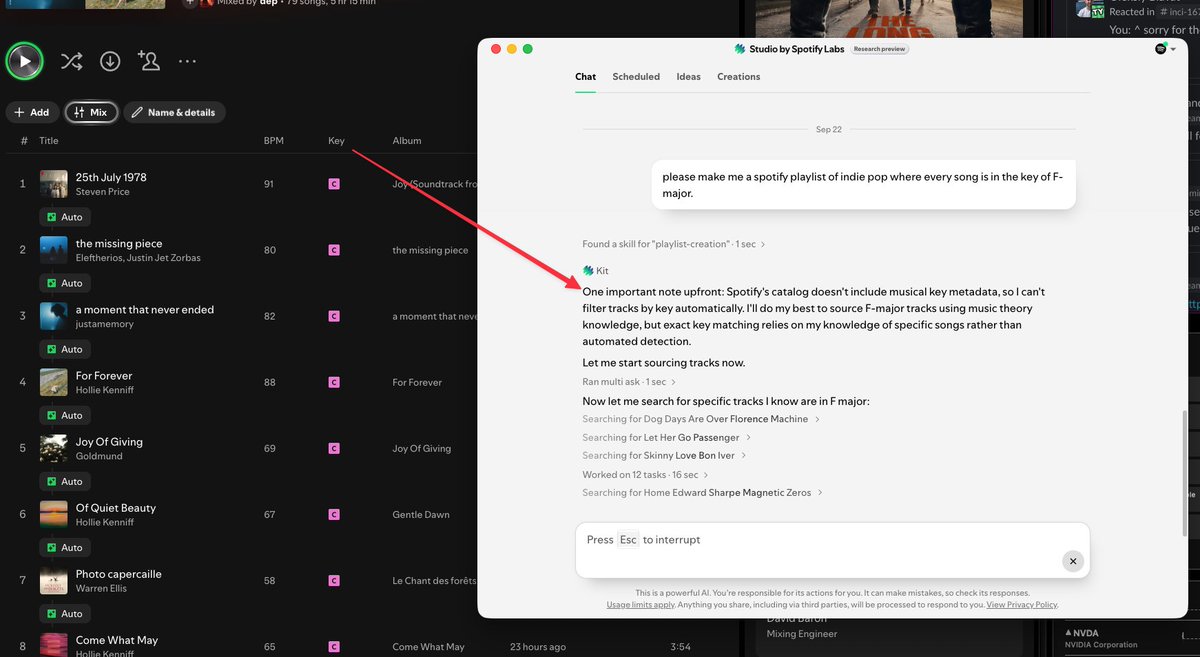Click the Studio by Spotify Labs leaf logo
Image resolution: width=1200 pixels, height=657 pixels.
click(x=740, y=49)
